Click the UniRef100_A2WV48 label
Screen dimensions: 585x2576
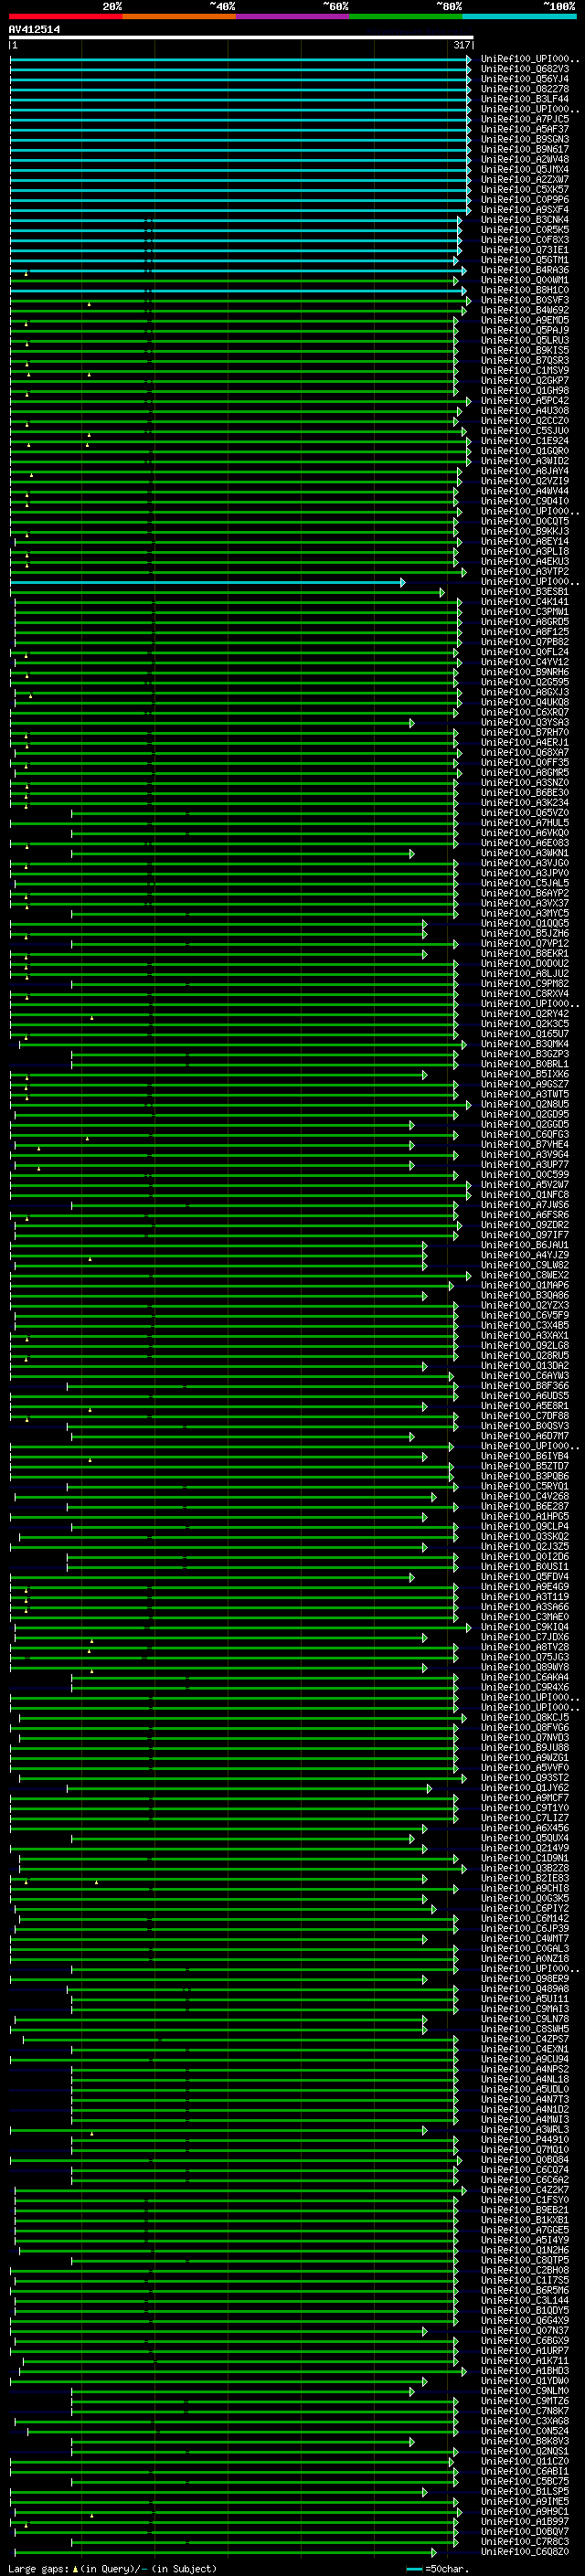[525, 159]
